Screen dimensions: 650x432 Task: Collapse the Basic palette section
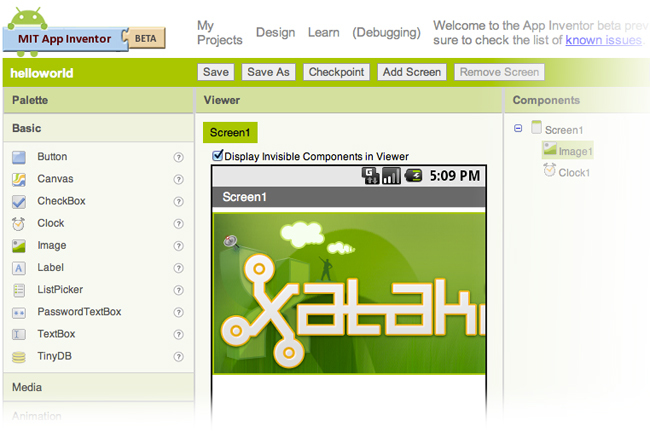tap(99, 128)
